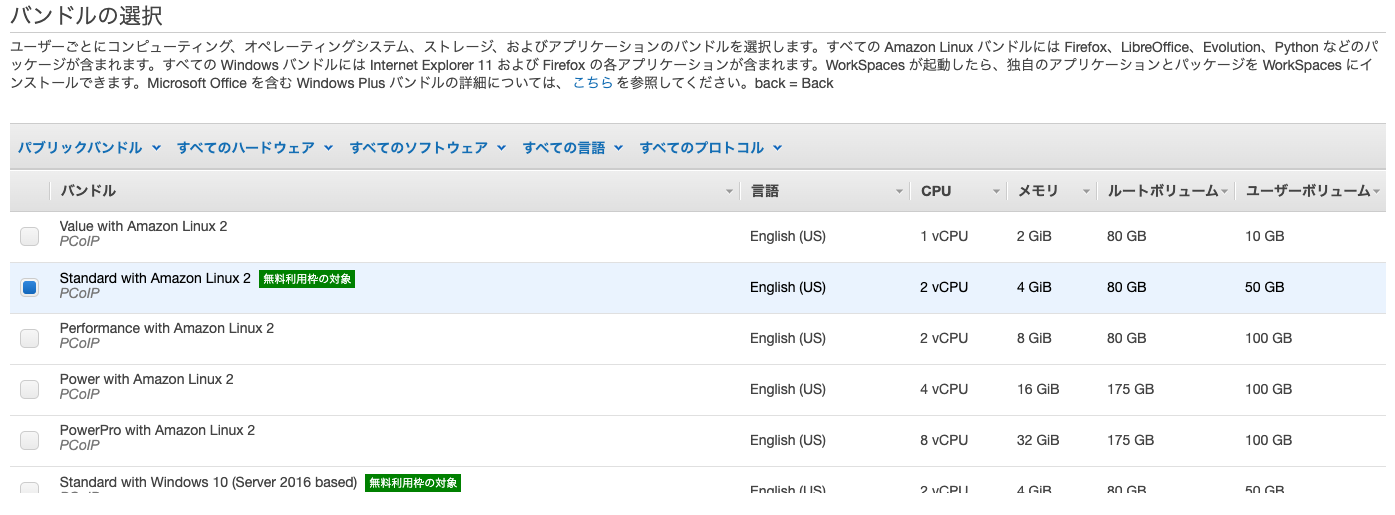Click the 1 vCPU cell

click(x=944, y=236)
